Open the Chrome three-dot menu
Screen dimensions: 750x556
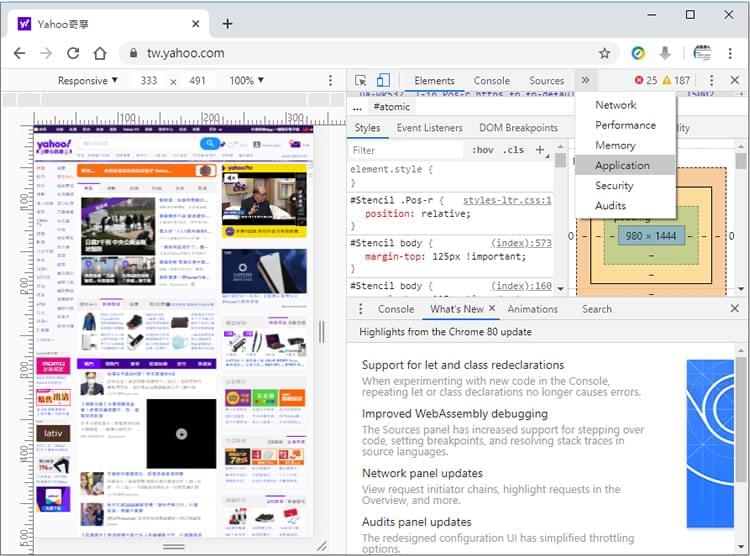pos(730,53)
